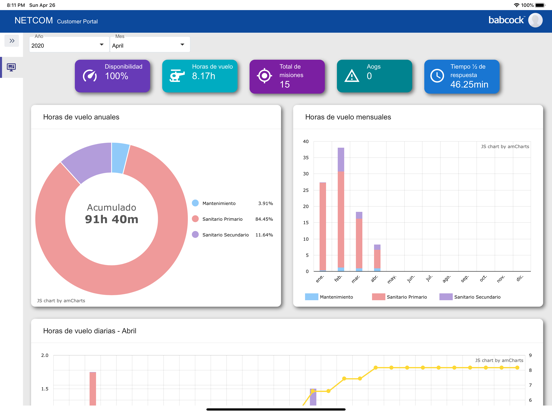Click the blue Mantenimiento donut slice
Viewport: 552px width, 414px height.
120,158
